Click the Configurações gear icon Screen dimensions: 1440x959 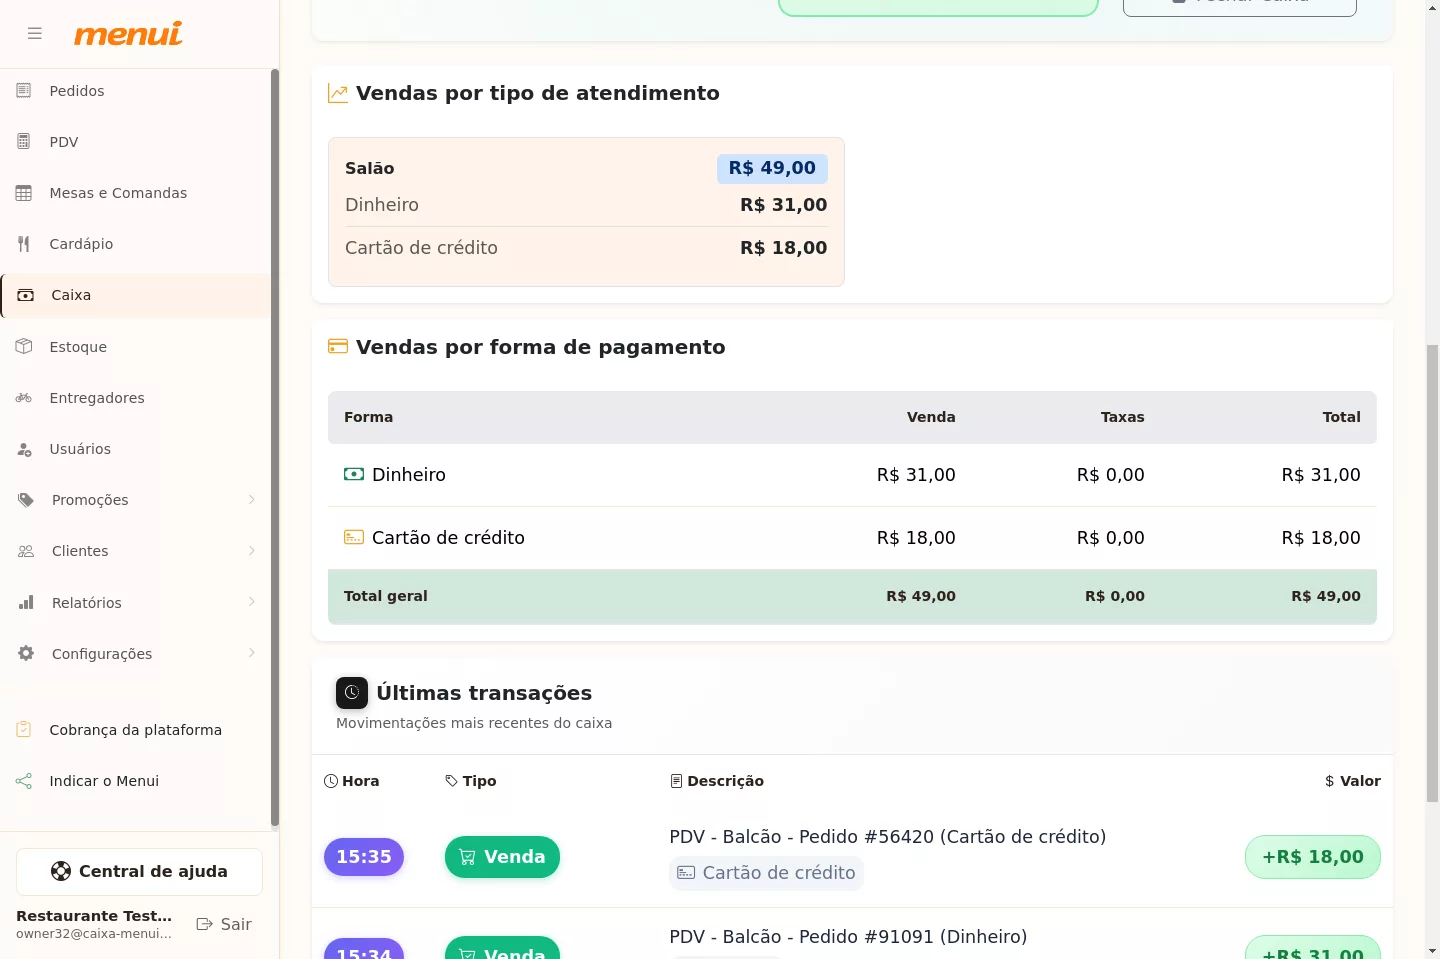26,653
